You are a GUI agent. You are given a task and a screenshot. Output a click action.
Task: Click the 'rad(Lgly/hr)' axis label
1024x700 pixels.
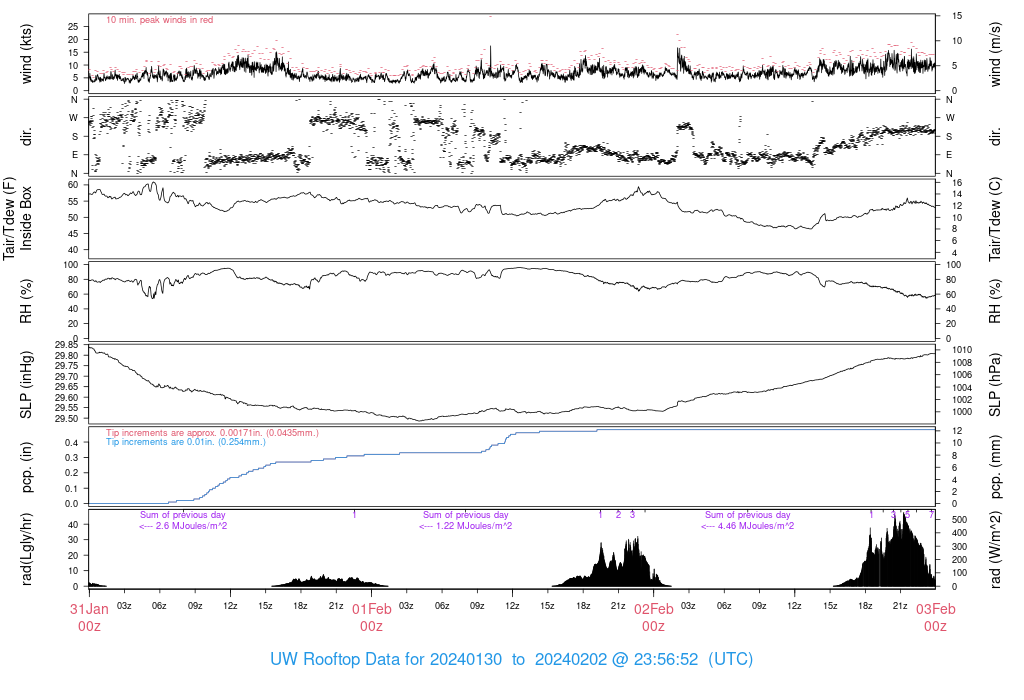coord(26,549)
